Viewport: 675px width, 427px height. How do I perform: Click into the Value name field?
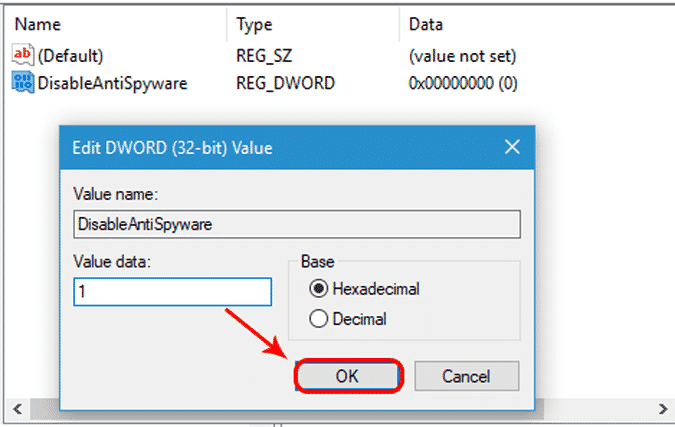(x=297, y=224)
